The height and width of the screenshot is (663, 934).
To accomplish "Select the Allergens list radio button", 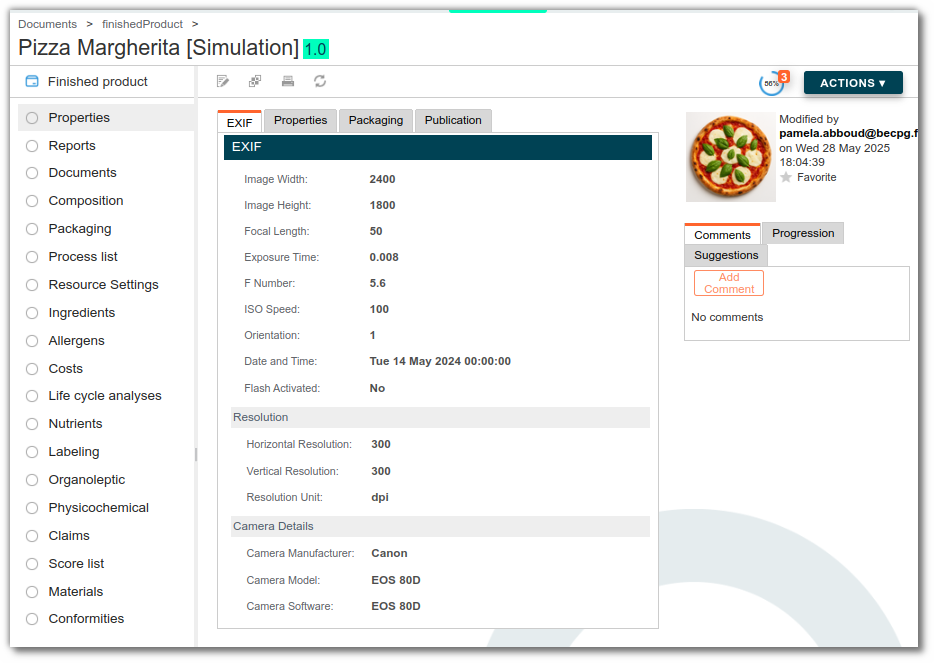I will pyautogui.click(x=32, y=341).
